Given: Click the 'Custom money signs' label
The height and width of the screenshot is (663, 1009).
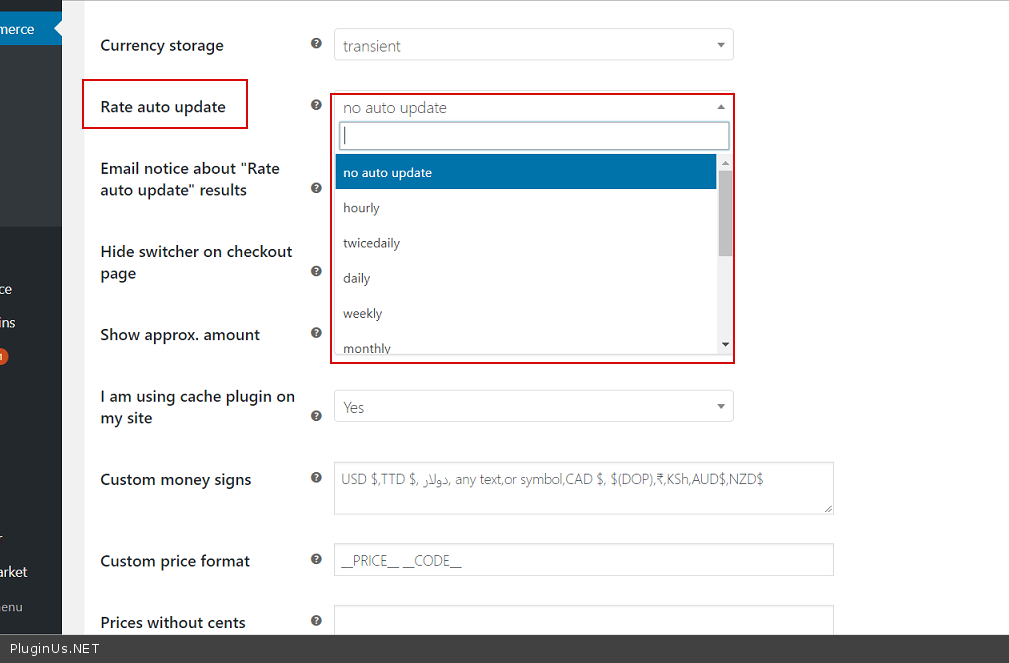Looking at the screenshot, I should (176, 480).
